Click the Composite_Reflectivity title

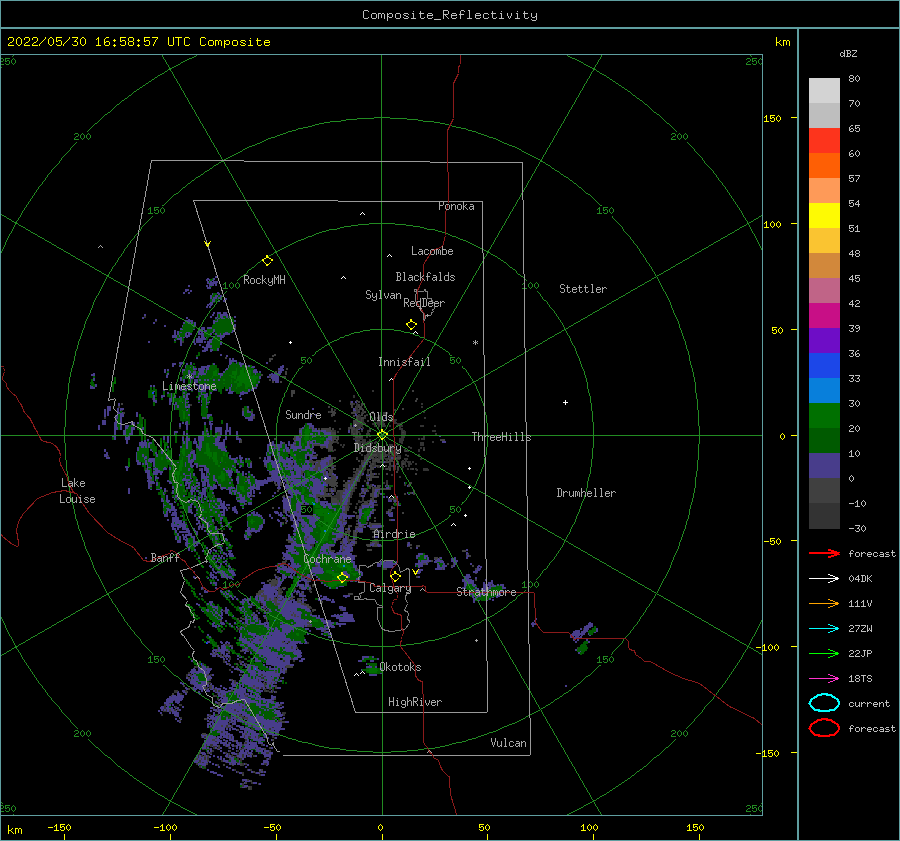point(450,15)
